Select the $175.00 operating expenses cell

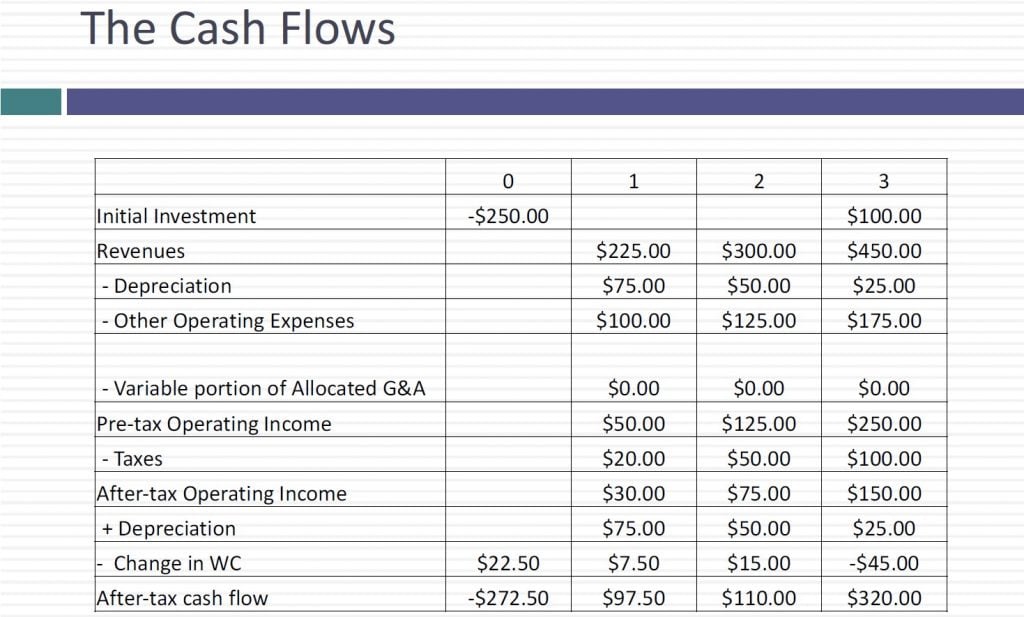point(884,321)
